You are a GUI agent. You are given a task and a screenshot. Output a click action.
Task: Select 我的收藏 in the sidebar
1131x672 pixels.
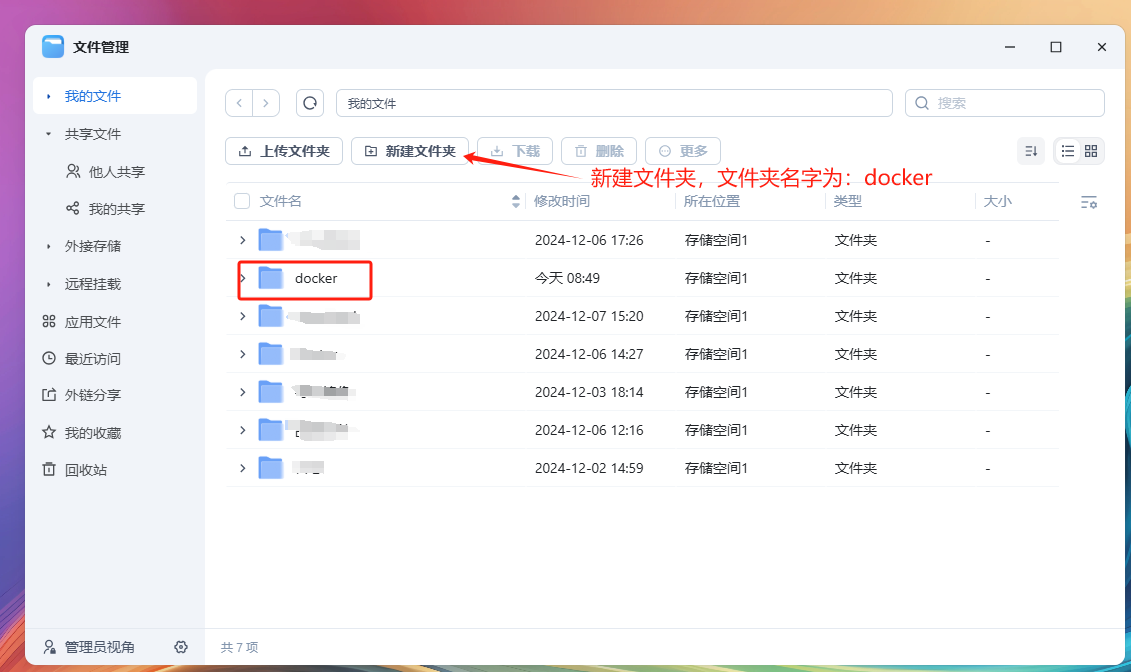tap(86, 433)
